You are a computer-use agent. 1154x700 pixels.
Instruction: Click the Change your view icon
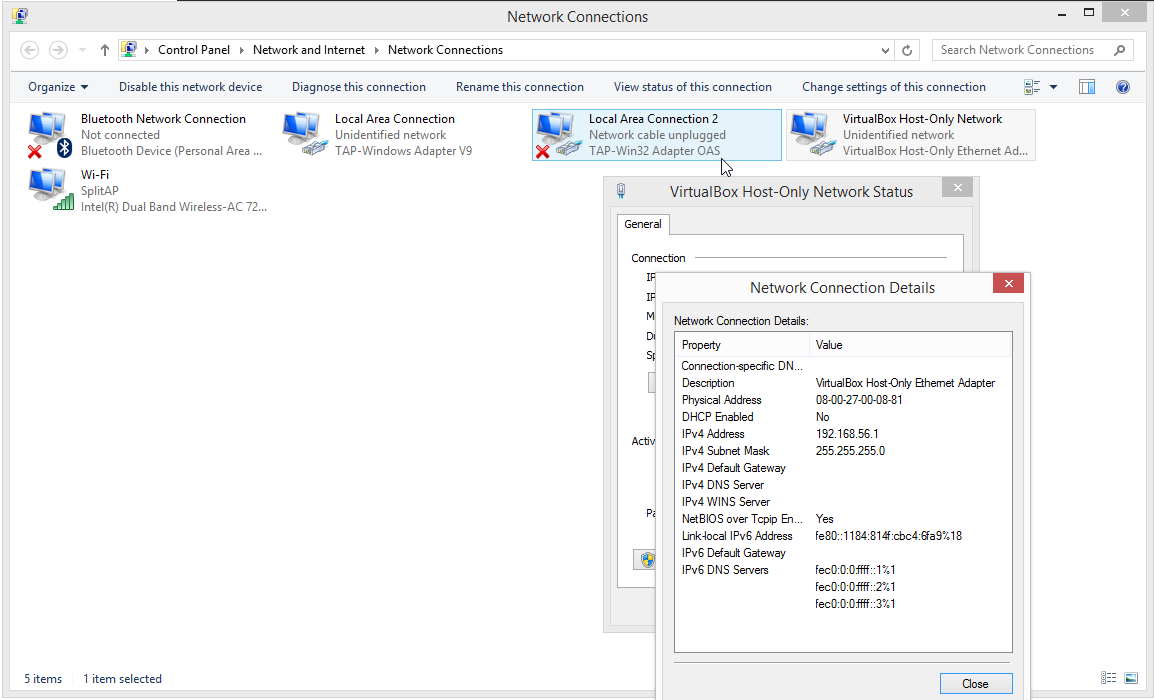(1032, 87)
